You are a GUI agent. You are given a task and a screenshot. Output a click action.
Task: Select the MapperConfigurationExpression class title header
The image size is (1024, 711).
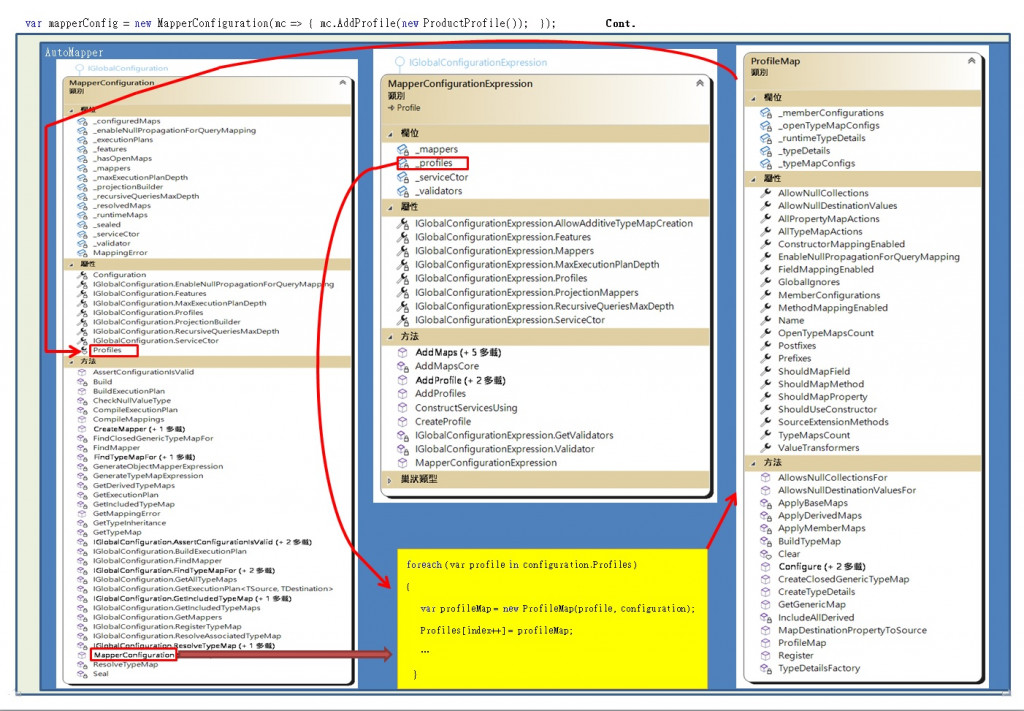click(x=460, y=84)
